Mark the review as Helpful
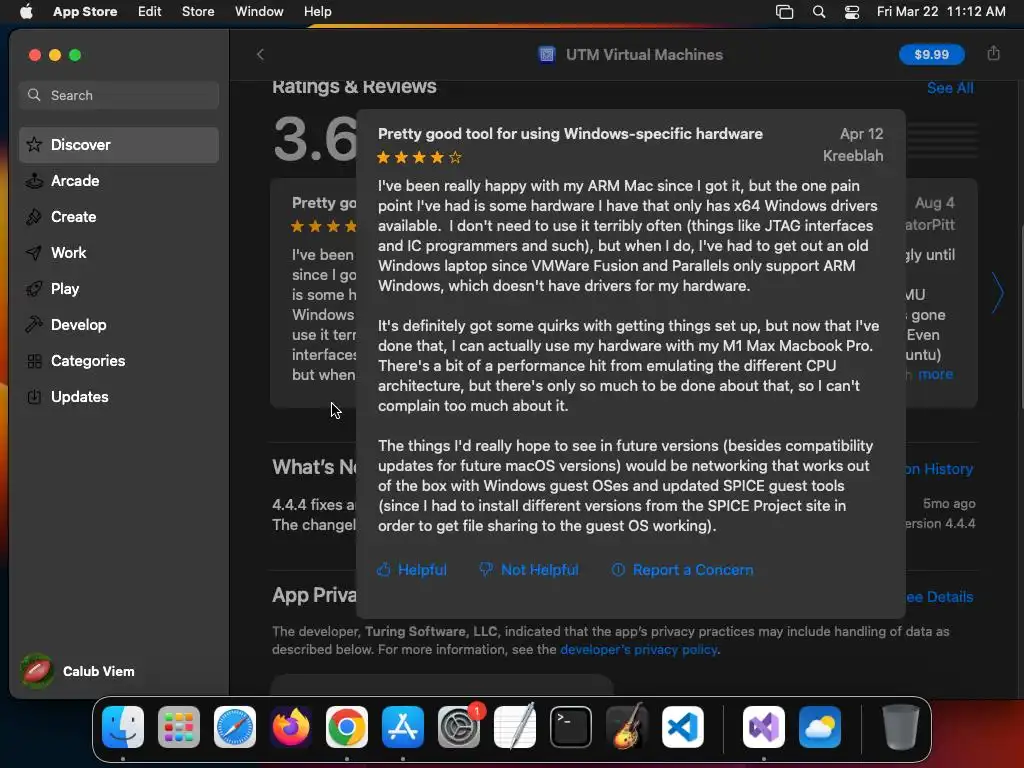1024x768 pixels. [412, 569]
